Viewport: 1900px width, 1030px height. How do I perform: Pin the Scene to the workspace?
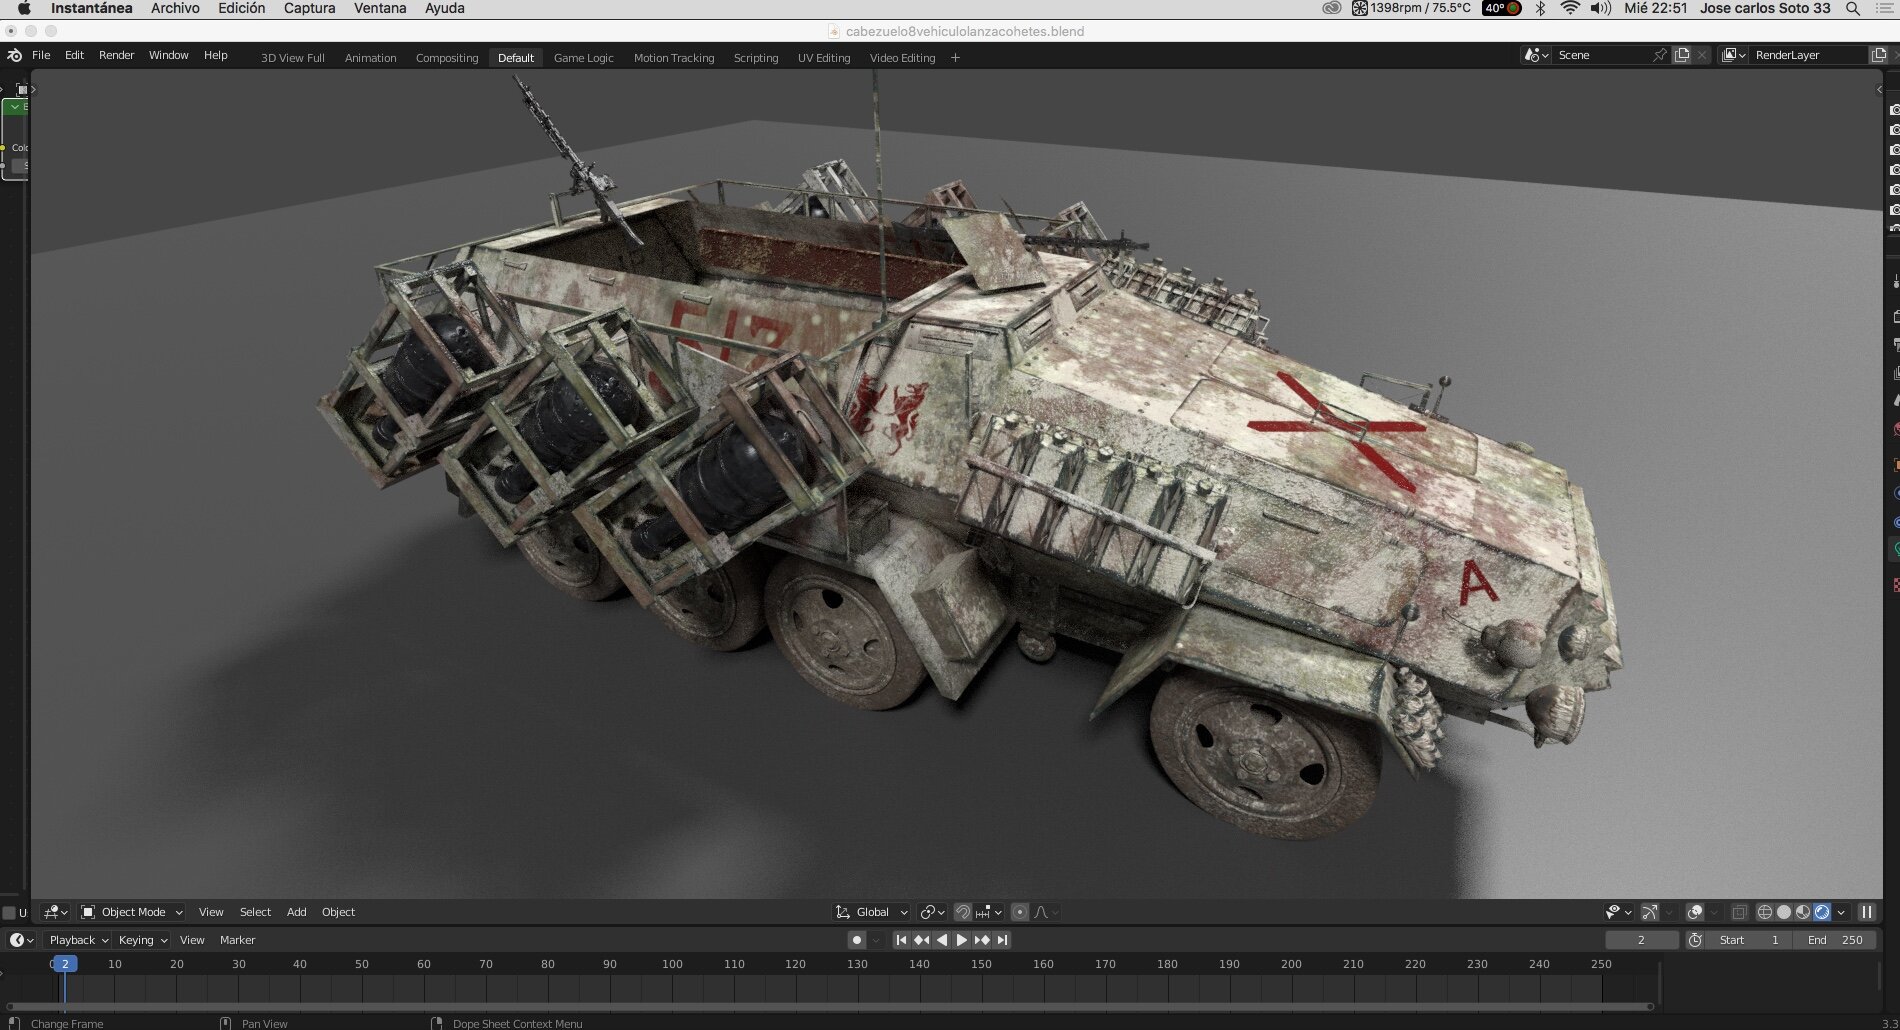point(1660,55)
